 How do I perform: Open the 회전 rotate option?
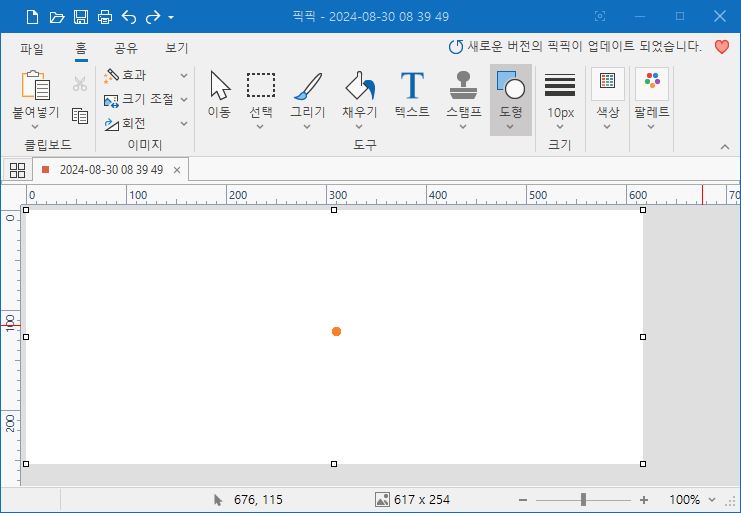pos(125,124)
